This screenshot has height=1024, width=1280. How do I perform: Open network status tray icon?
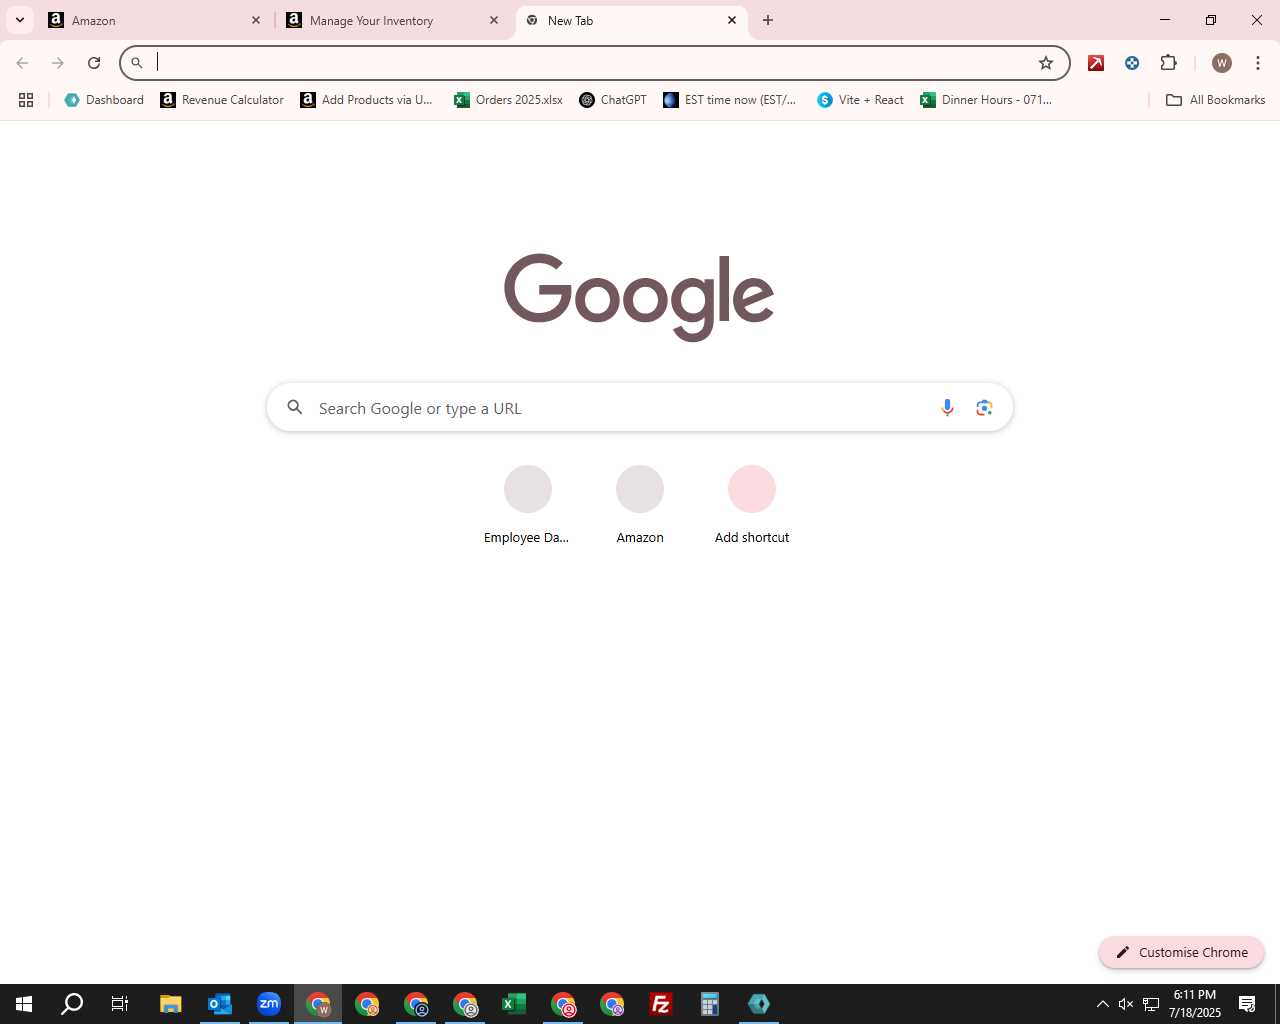click(1151, 1004)
